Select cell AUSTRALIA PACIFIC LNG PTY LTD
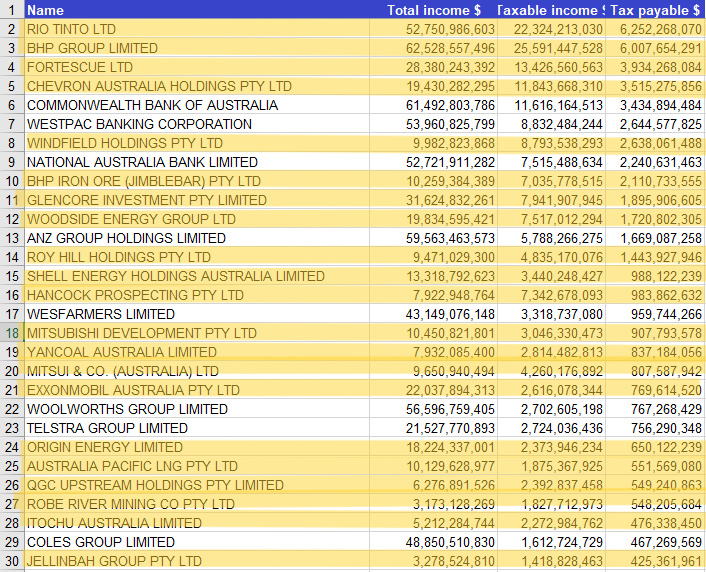This screenshot has height=572, width=706. [x=197, y=466]
